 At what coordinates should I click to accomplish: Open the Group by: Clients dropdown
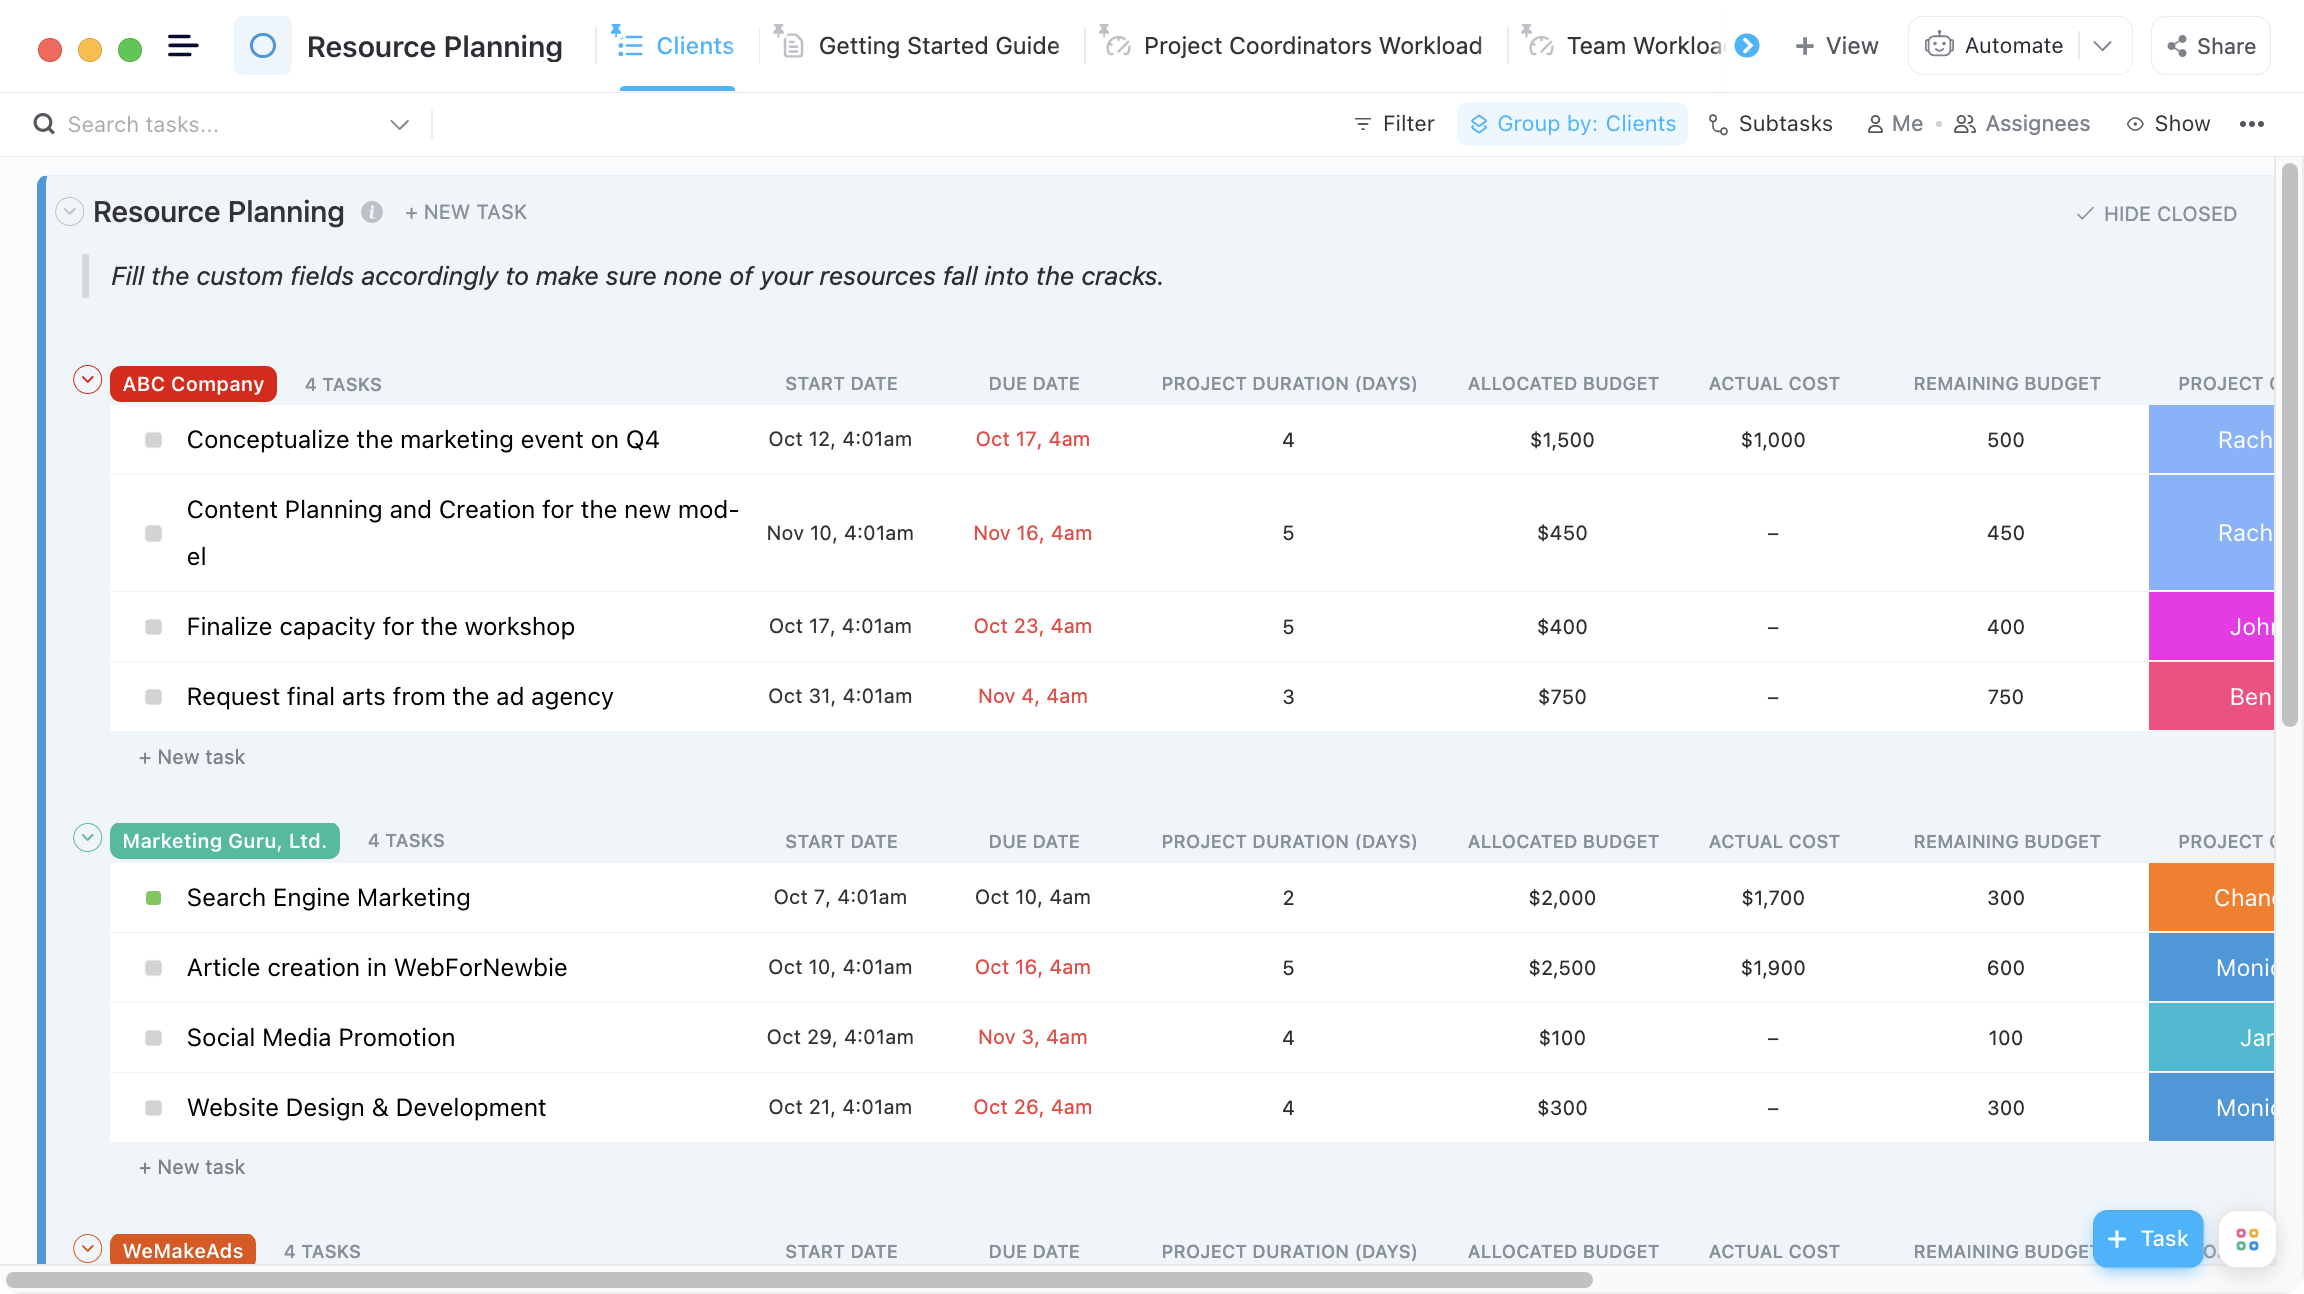pos(1571,123)
